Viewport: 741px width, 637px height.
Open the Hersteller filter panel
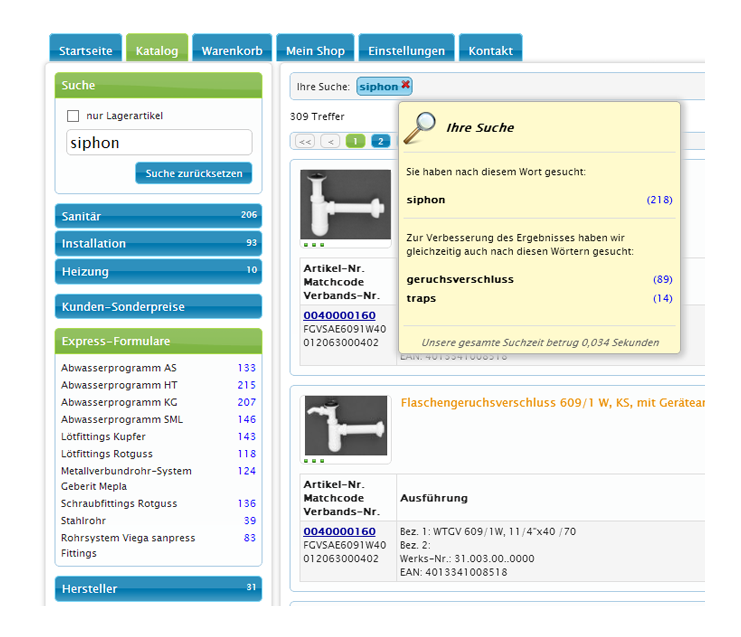158,589
